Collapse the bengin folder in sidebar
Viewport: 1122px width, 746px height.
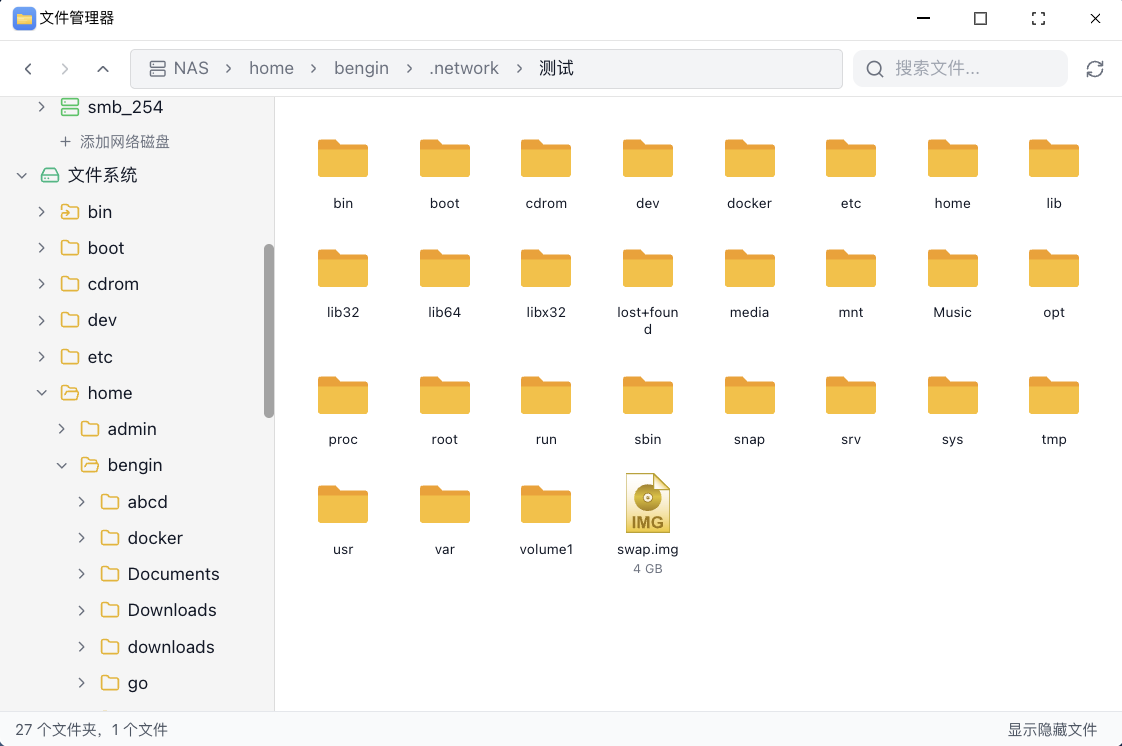(61, 465)
